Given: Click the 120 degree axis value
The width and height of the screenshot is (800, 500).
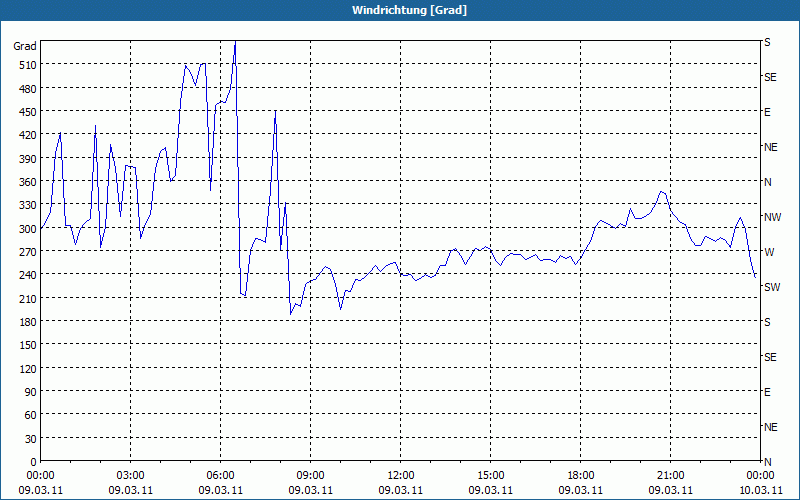Looking at the screenshot, I should click(x=28, y=368).
